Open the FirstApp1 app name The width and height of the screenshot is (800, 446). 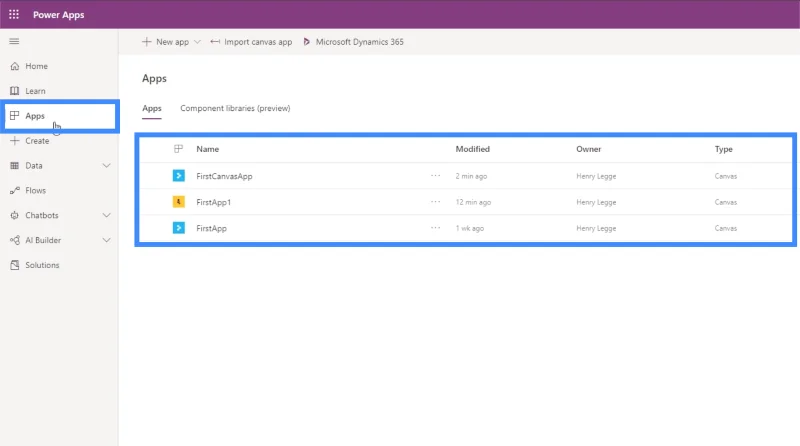click(x=213, y=202)
